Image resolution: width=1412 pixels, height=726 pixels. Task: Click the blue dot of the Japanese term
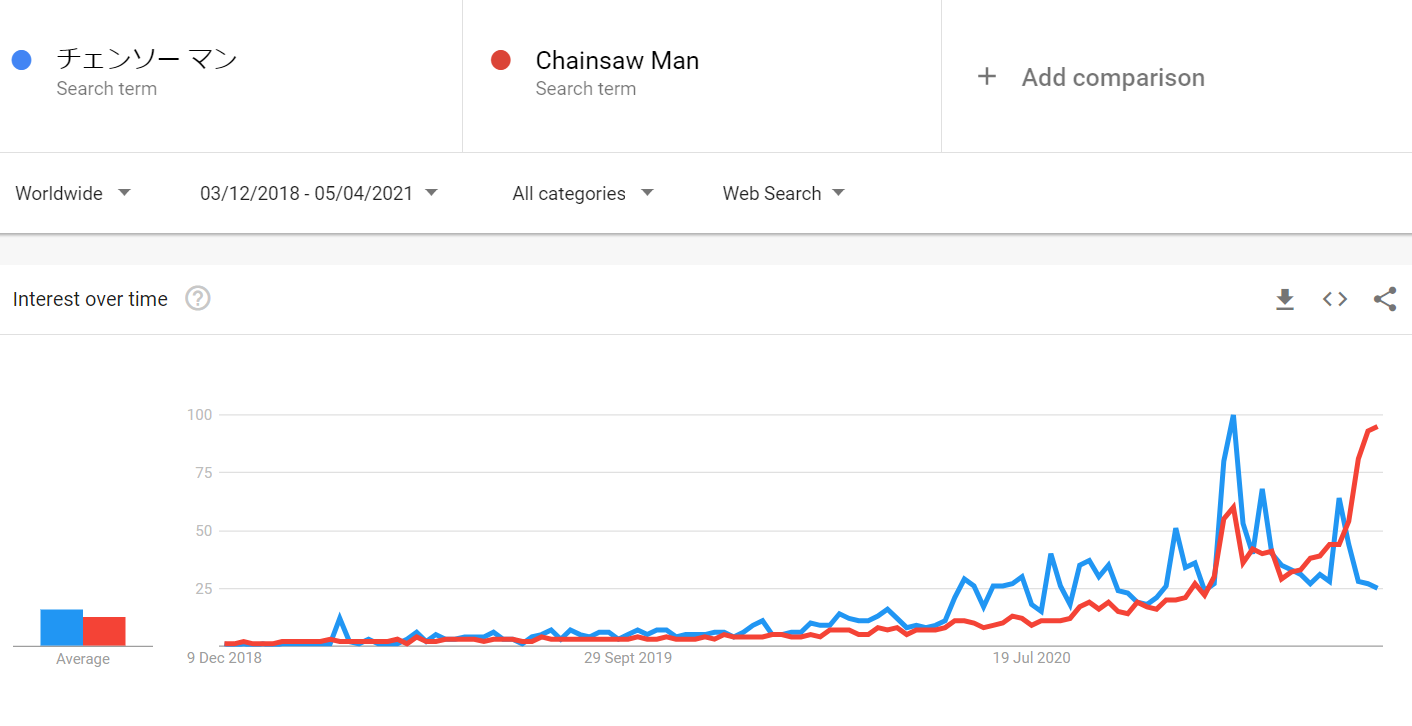[x=22, y=60]
